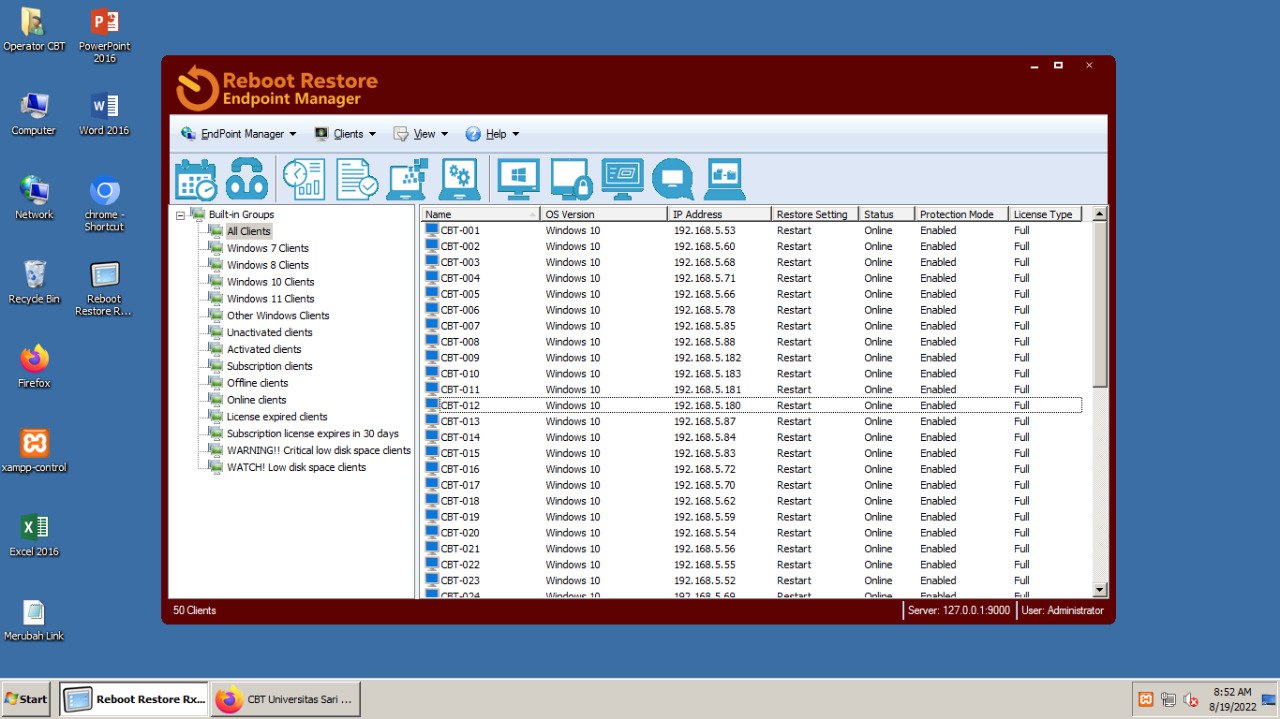This screenshot has width=1280, height=719.
Task: Collapse the Built-in Groups tree node
Action: point(180,215)
